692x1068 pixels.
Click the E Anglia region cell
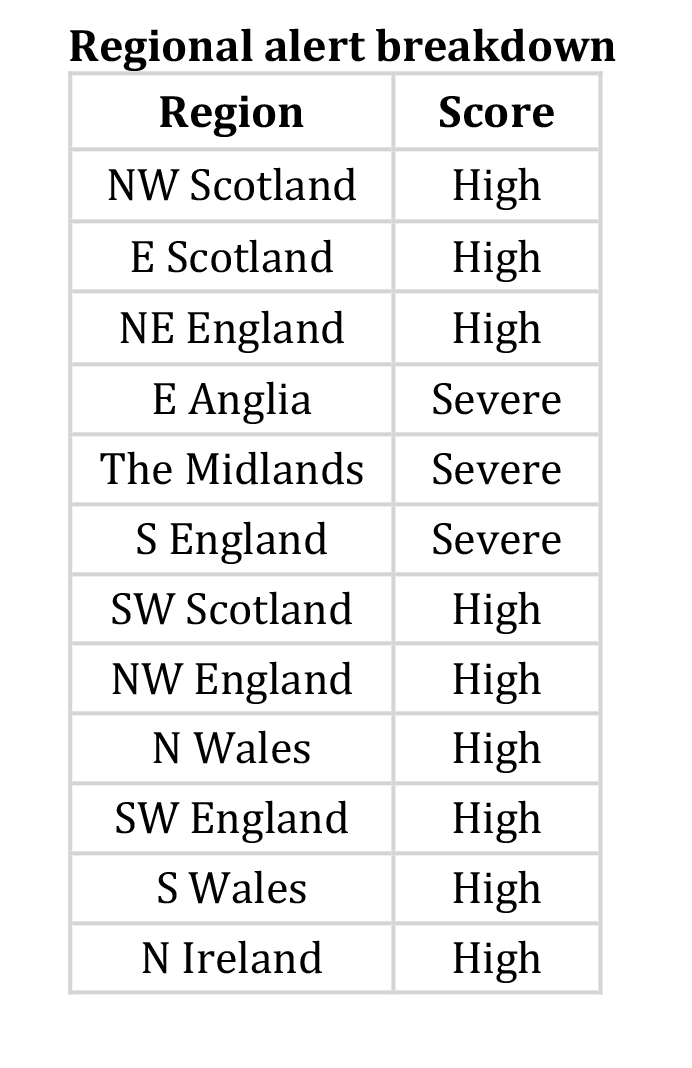[232, 399]
